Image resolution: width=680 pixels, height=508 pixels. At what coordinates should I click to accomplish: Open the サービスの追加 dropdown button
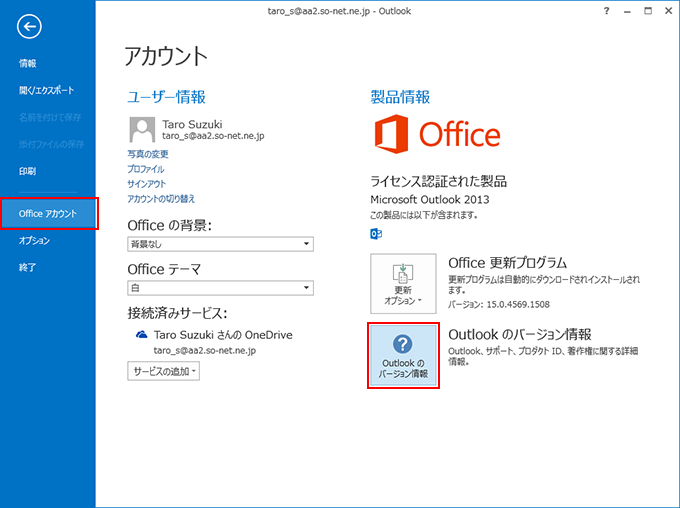(x=164, y=371)
